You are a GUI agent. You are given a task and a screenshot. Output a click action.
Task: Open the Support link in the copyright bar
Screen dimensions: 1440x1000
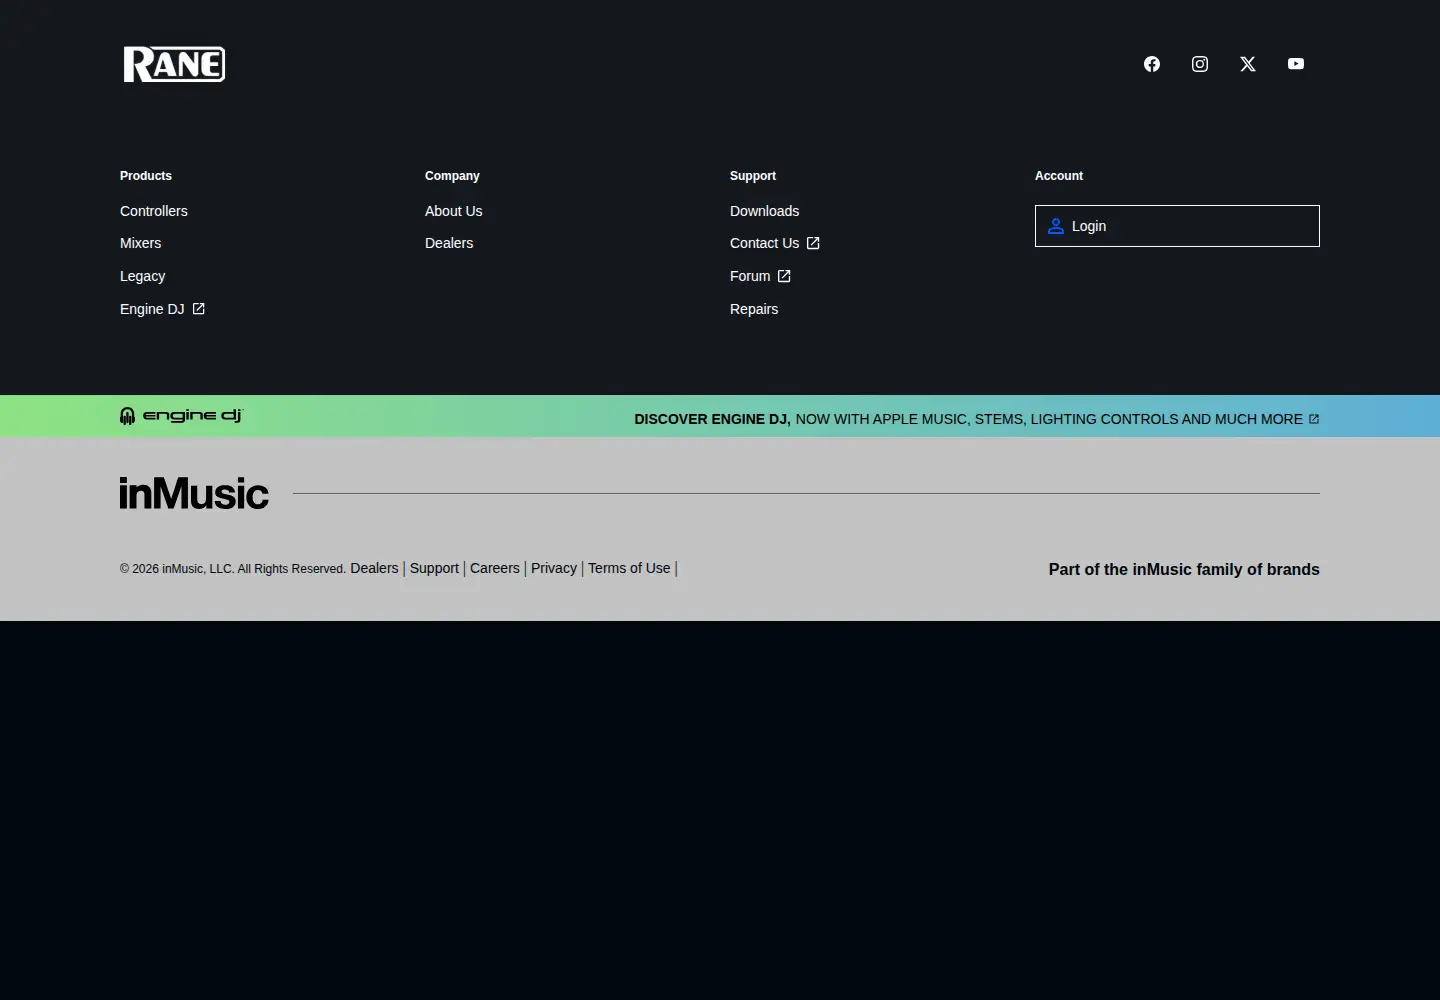point(434,568)
